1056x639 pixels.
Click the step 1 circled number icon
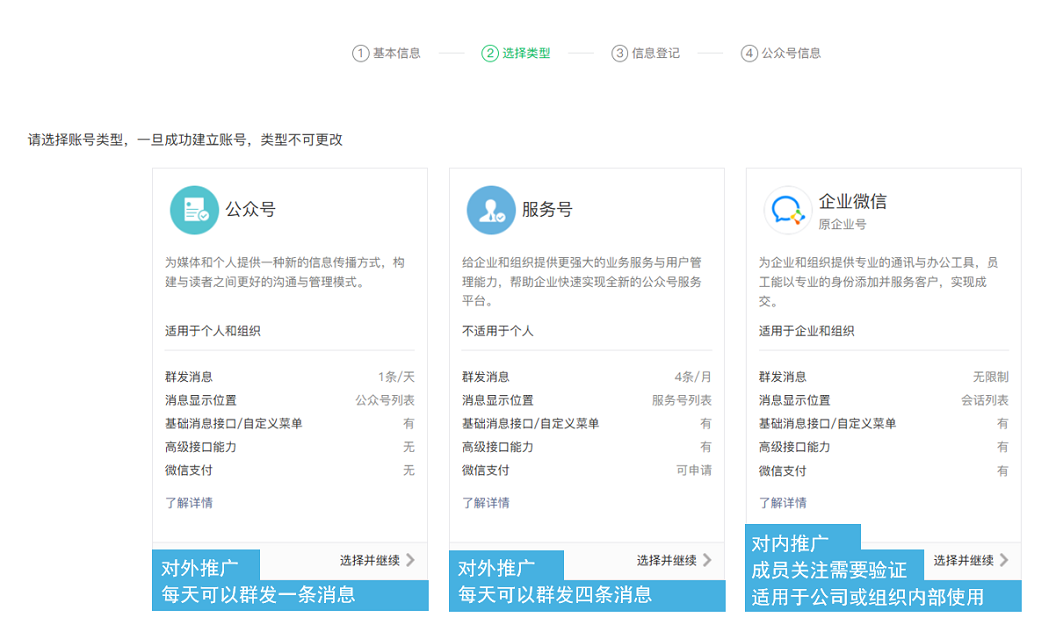click(361, 53)
